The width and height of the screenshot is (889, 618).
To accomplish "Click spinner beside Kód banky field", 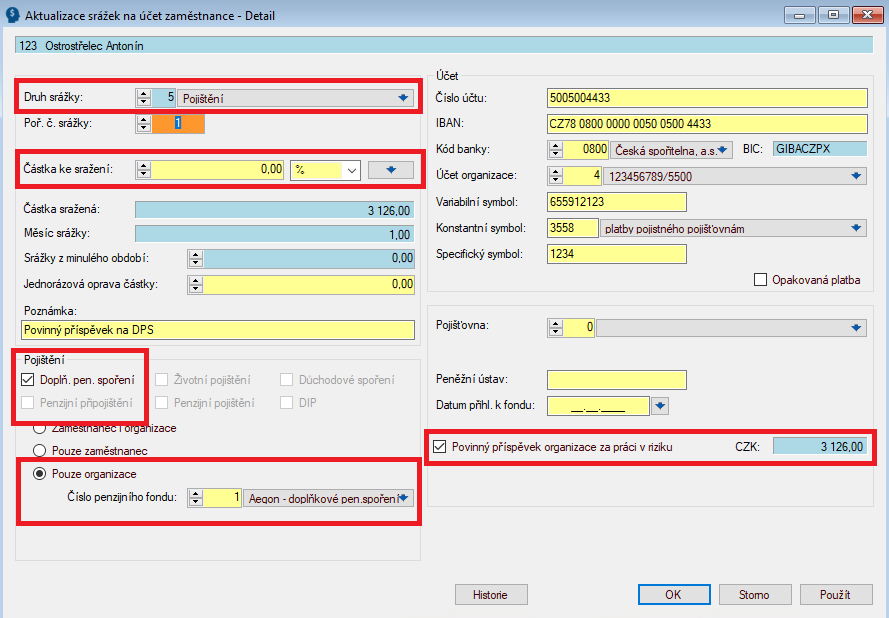I will pyautogui.click(x=557, y=149).
